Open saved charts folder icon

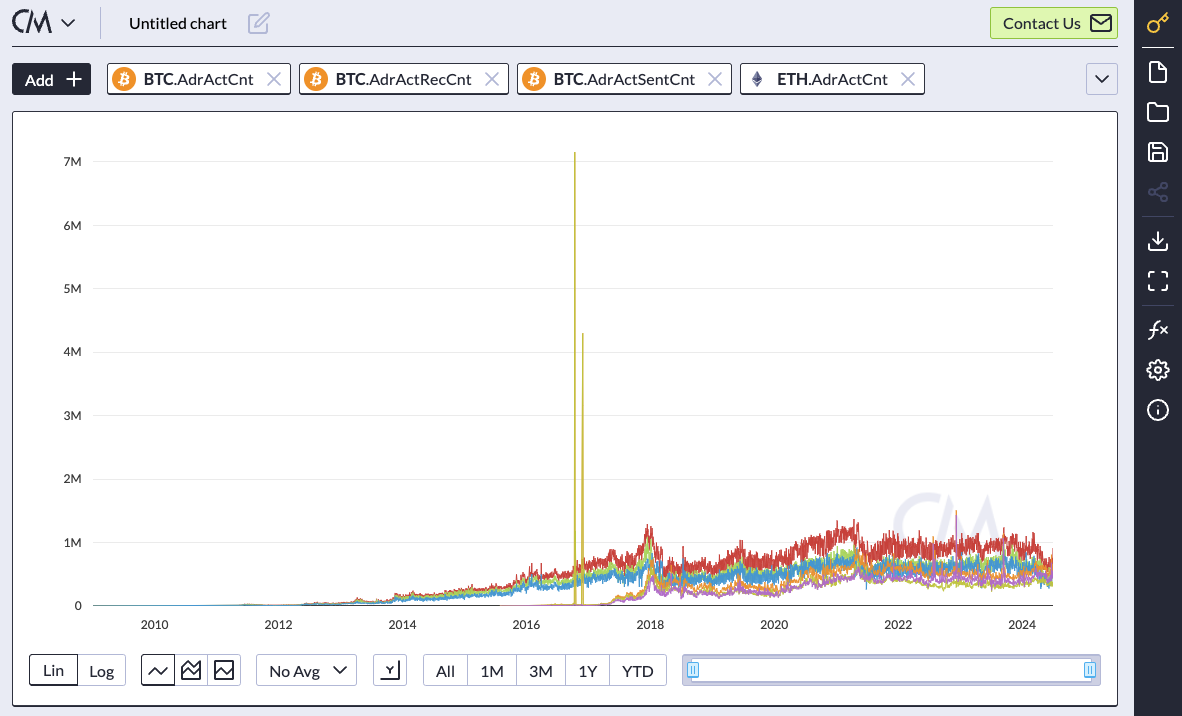[x=1158, y=112]
